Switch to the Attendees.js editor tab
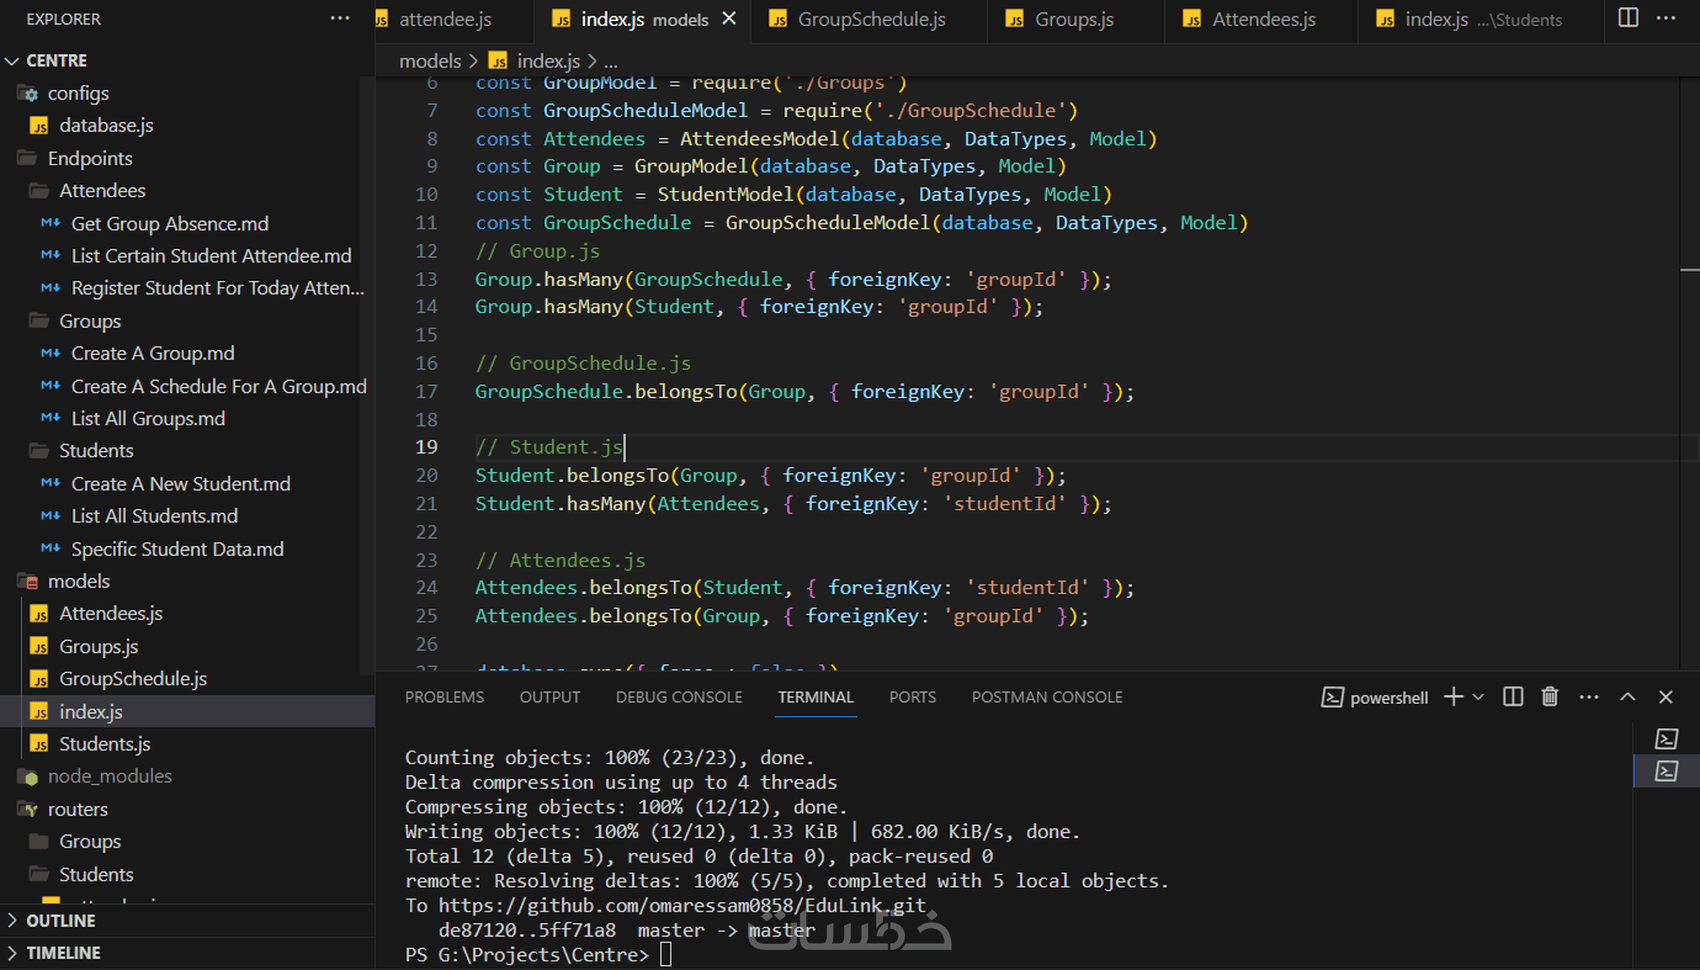Image resolution: width=1700 pixels, height=970 pixels. (x=1262, y=19)
